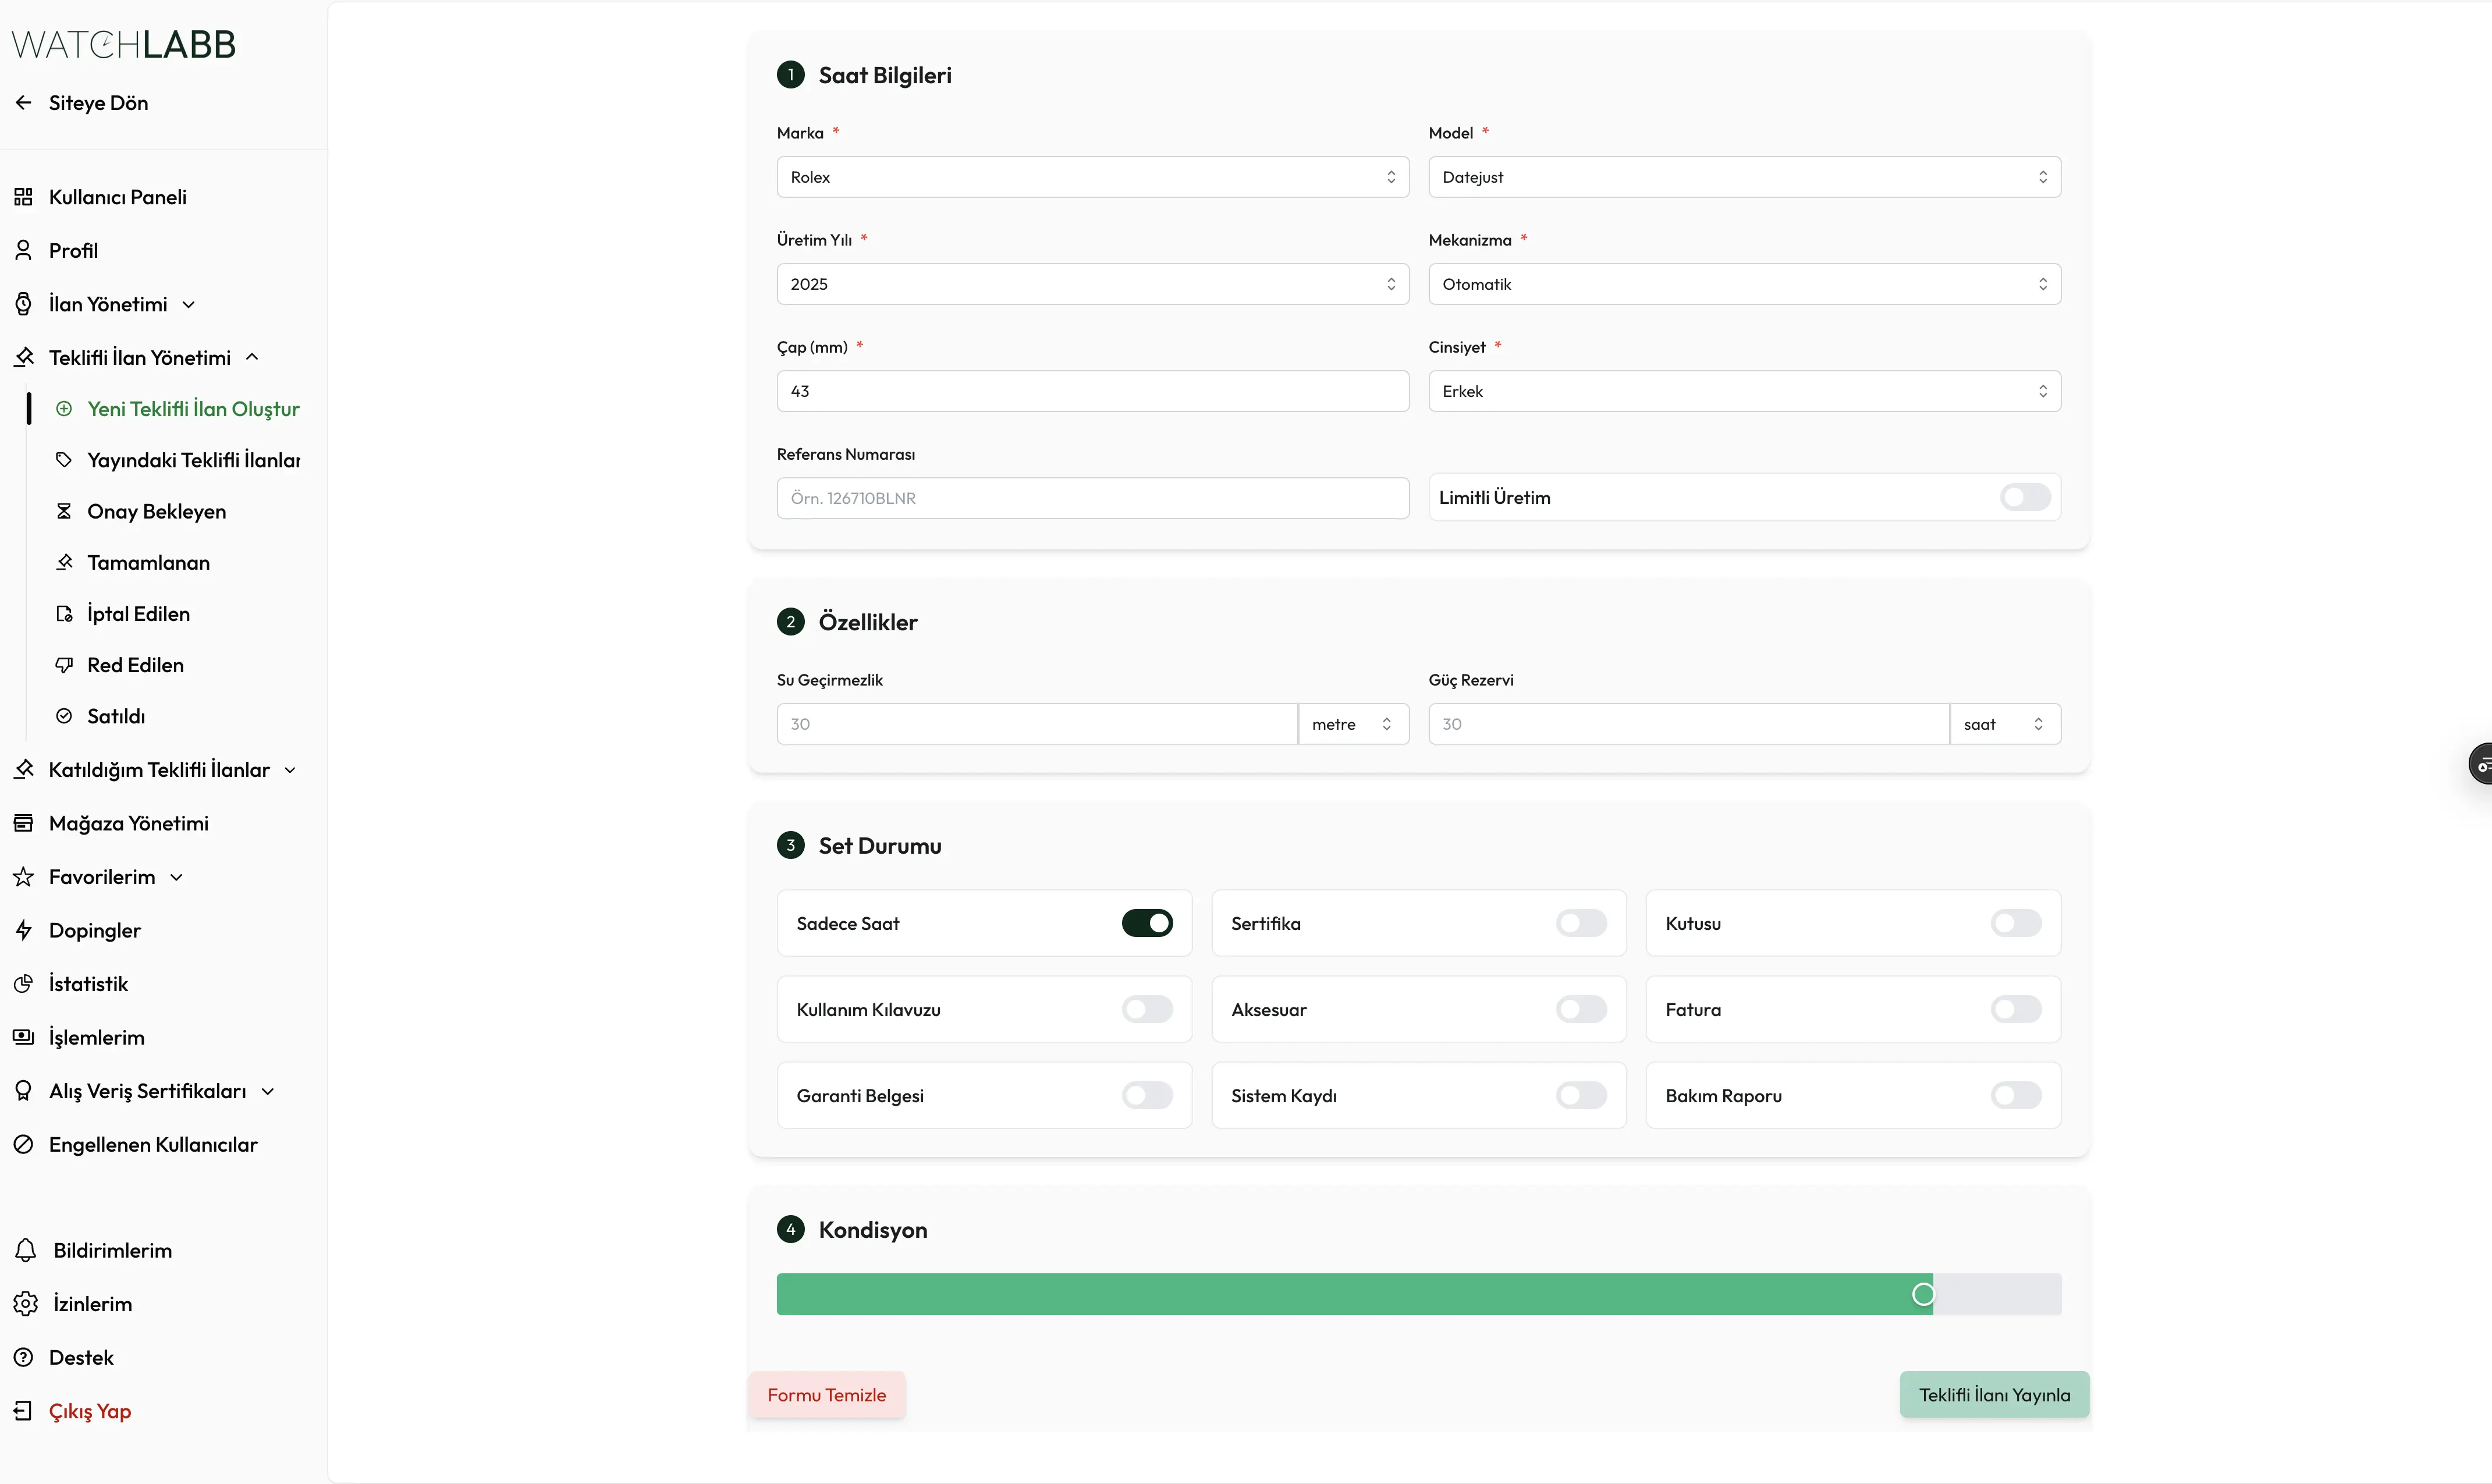Image resolution: width=2492 pixels, height=1484 pixels.
Task: Click the gear icon beside İzinlerim
Action: click(x=26, y=1304)
